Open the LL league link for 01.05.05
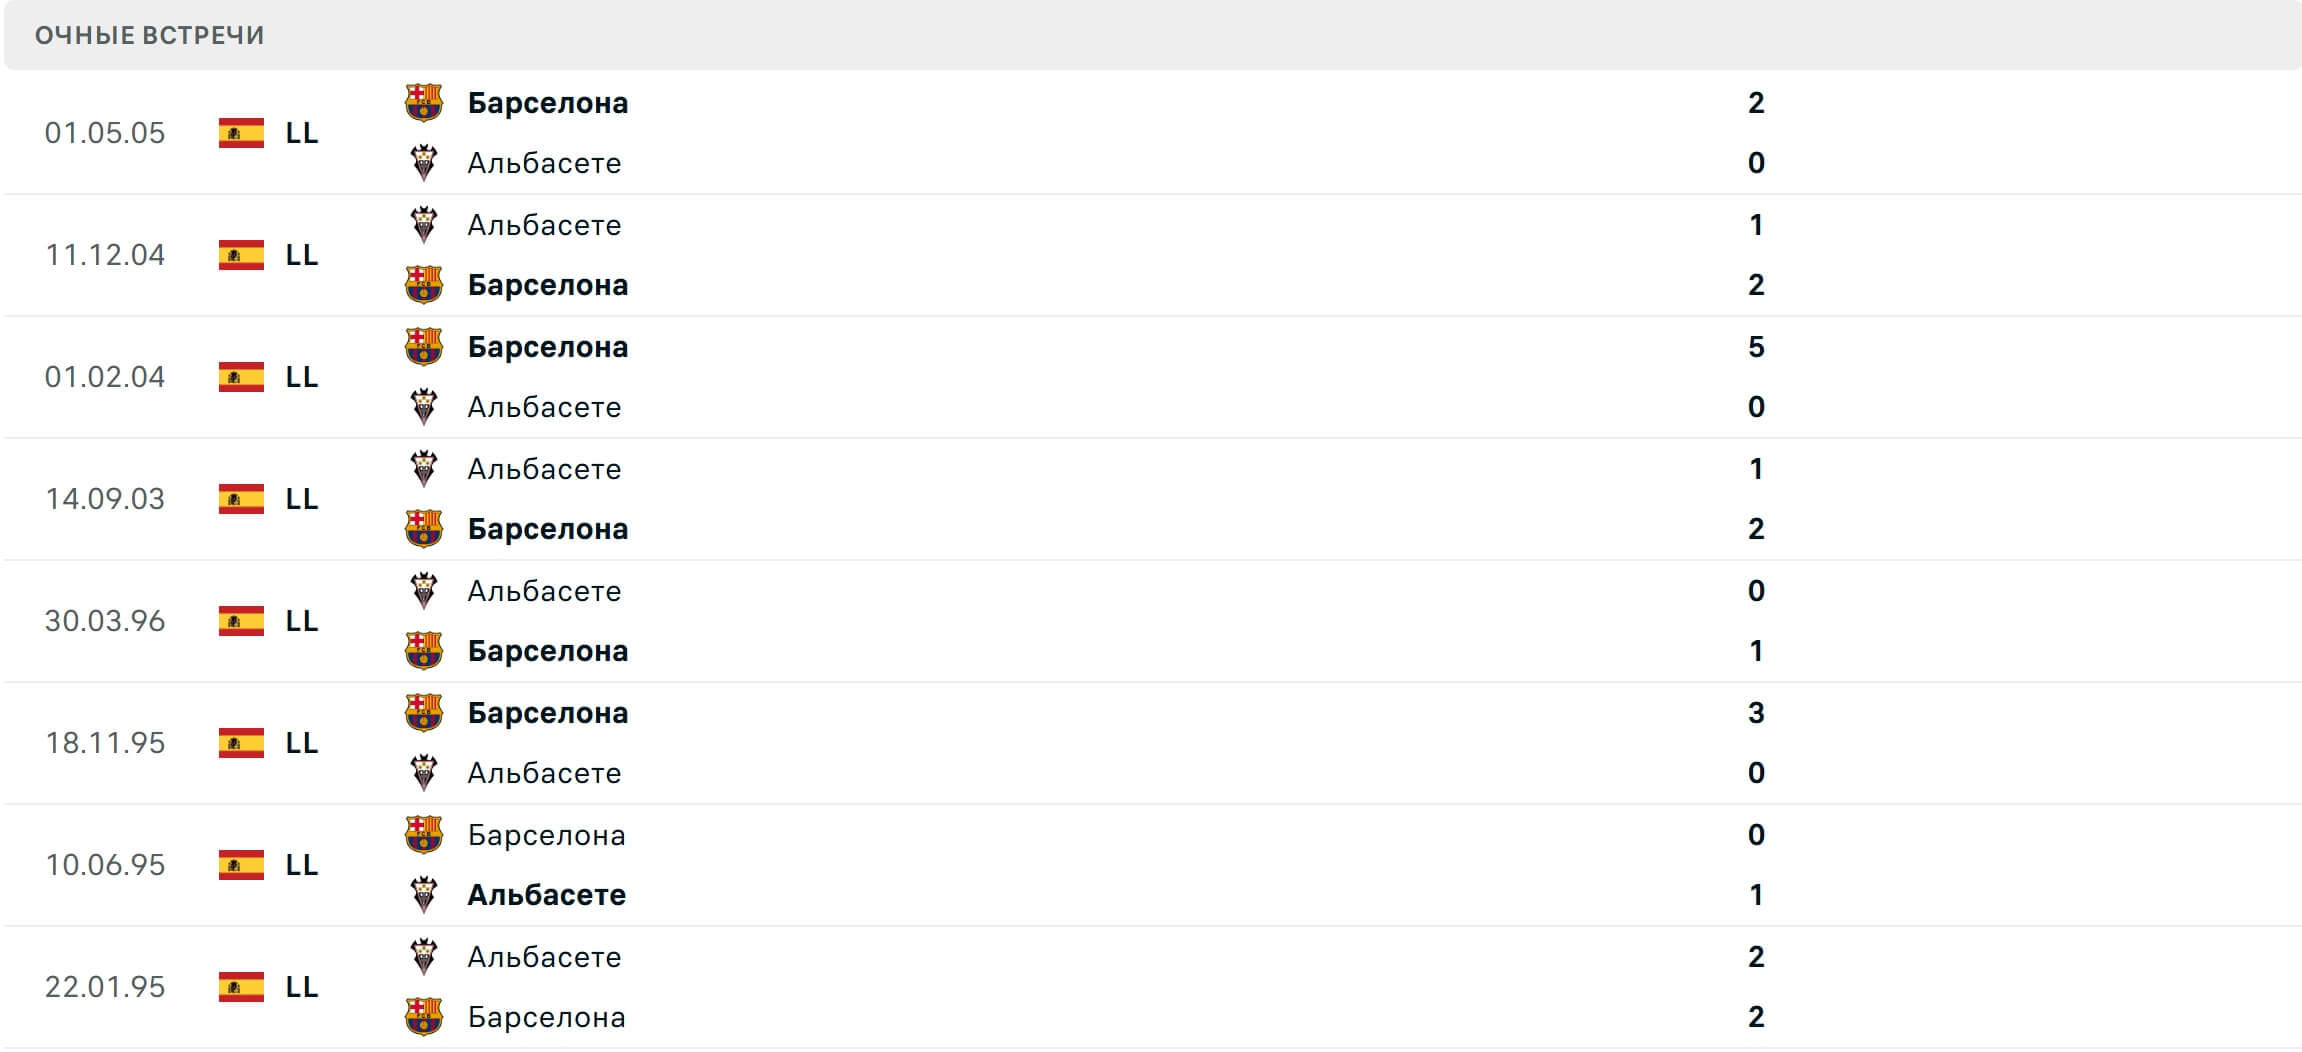2302x1052 pixels. tap(302, 133)
